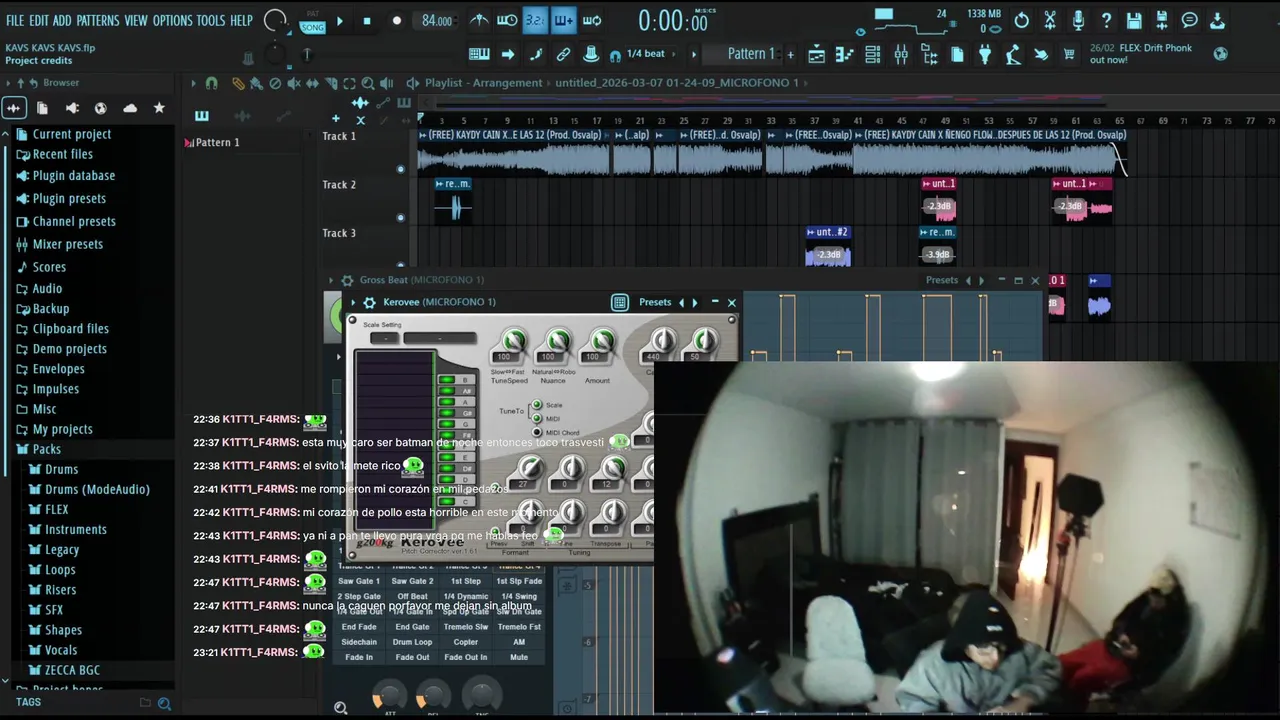This screenshot has height=720, width=1280.
Task: Click the save project floppy icon
Action: pos(1134,20)
